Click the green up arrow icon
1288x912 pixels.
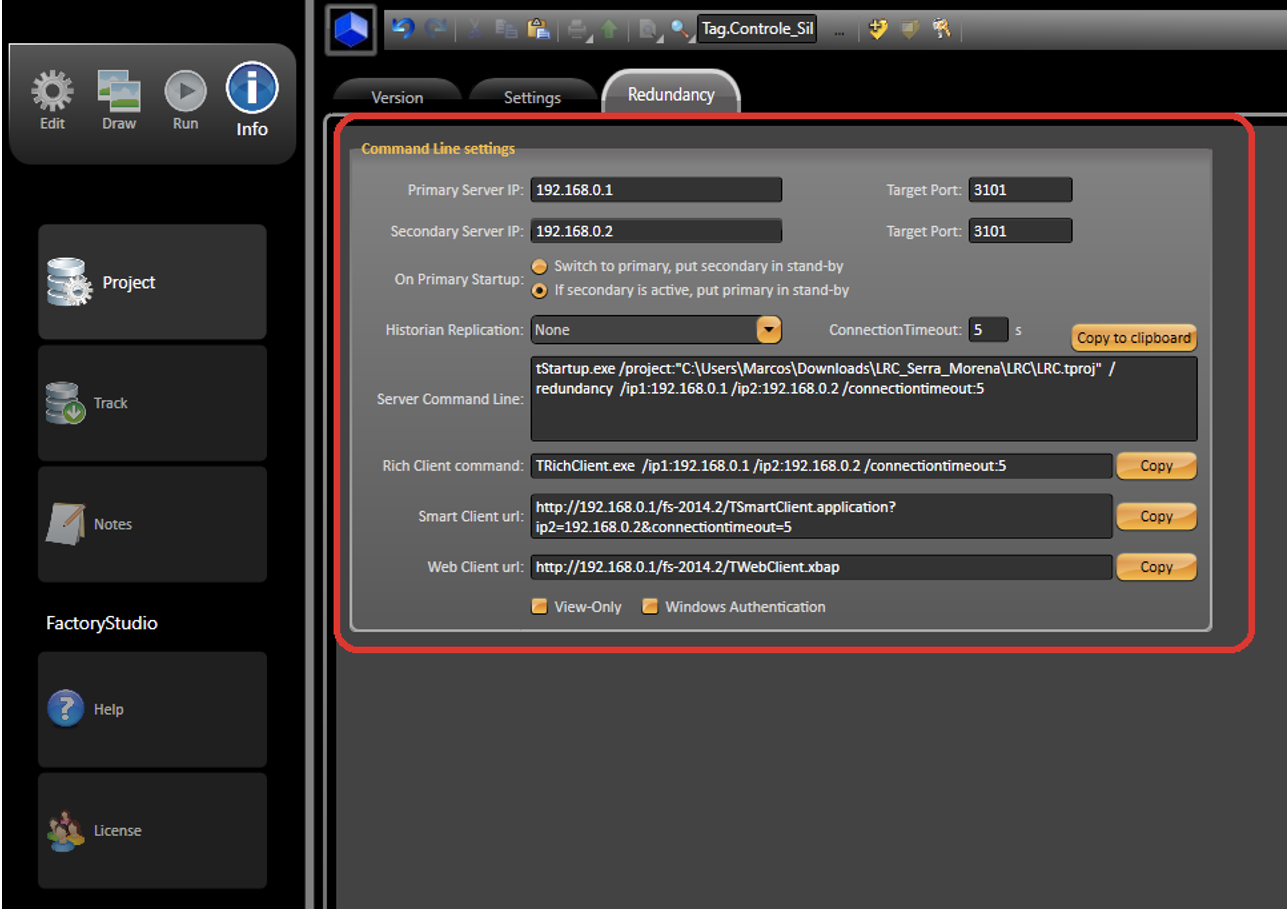609,30
